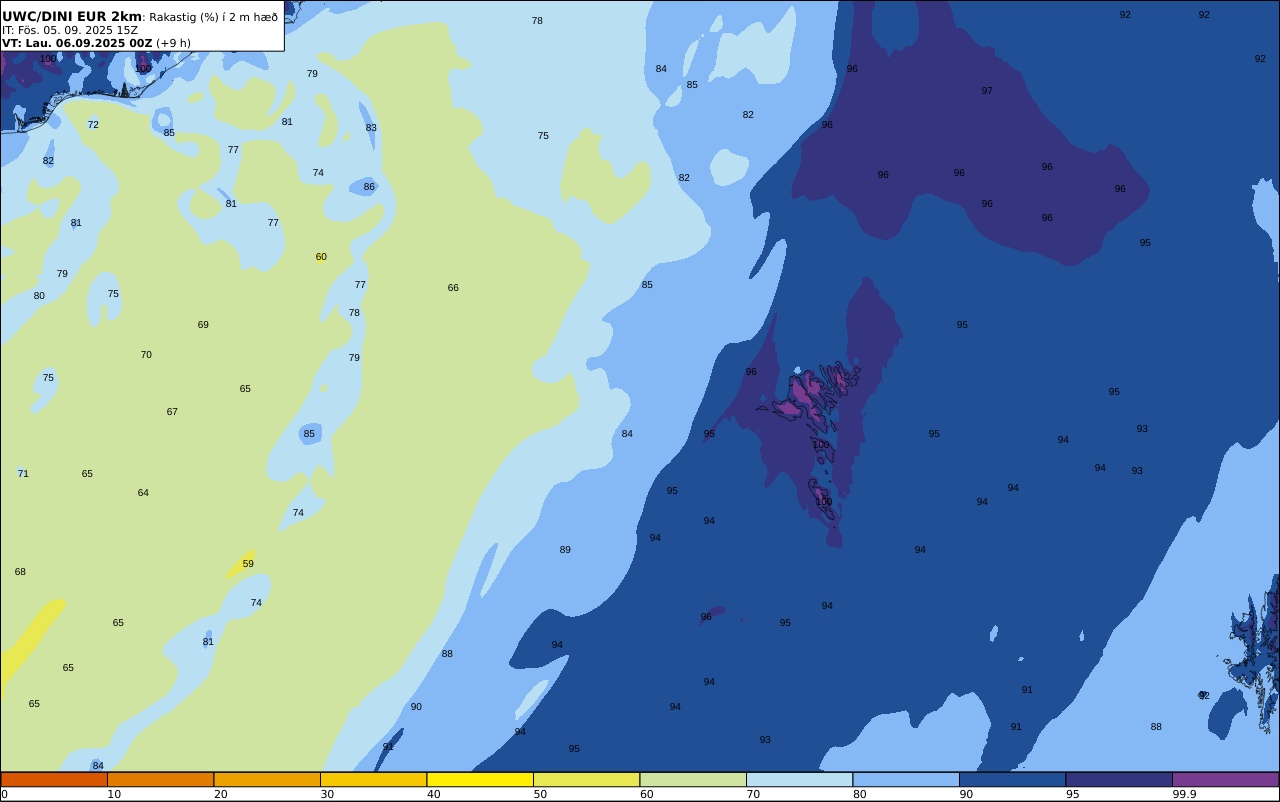Click the humidity value '66' on the map
The width and height of the screenshot is (1280, 802).
(x=453, y=288)
